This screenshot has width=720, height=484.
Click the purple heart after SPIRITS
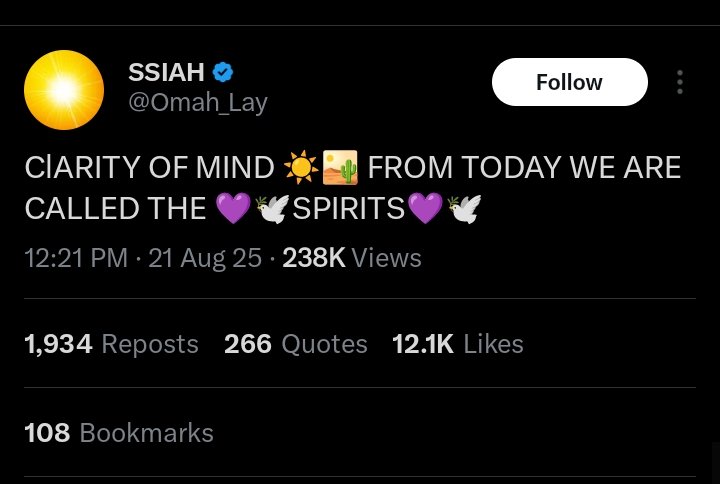(425, 208)
